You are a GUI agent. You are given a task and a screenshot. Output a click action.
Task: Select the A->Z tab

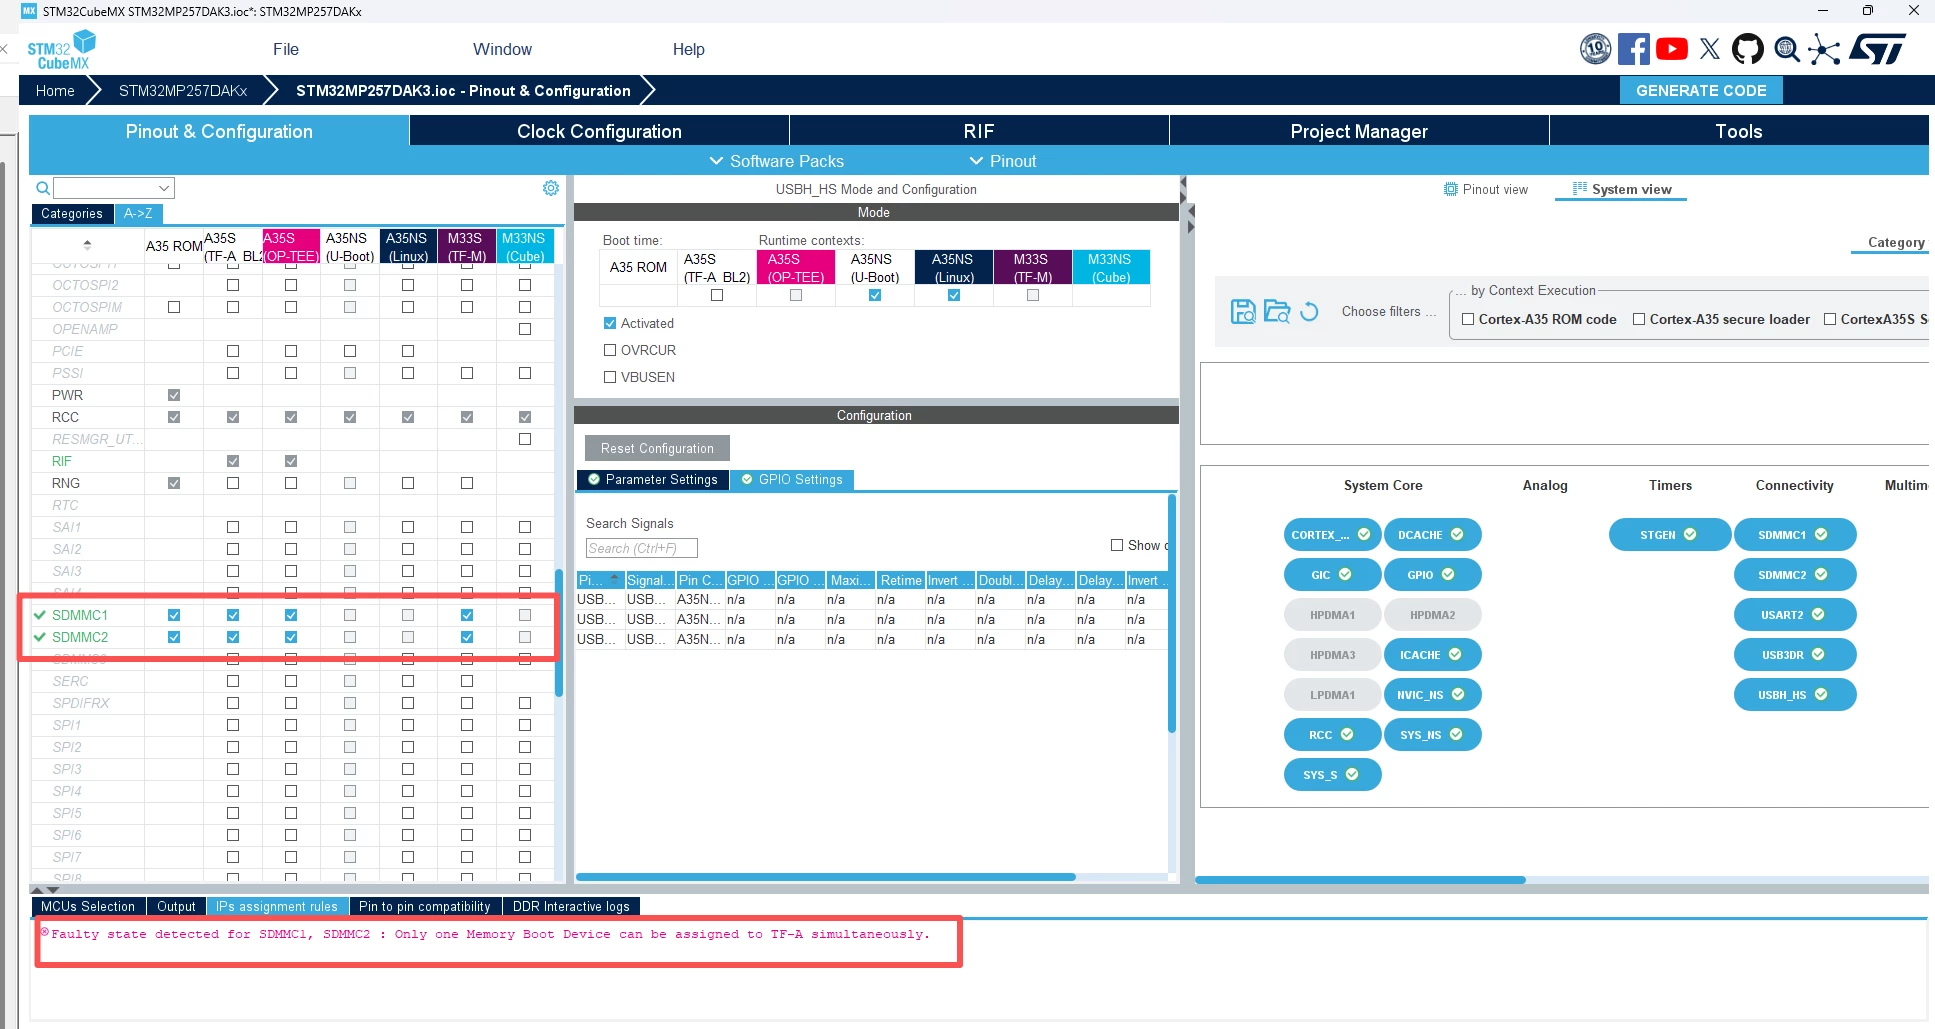tap(138, 213)
